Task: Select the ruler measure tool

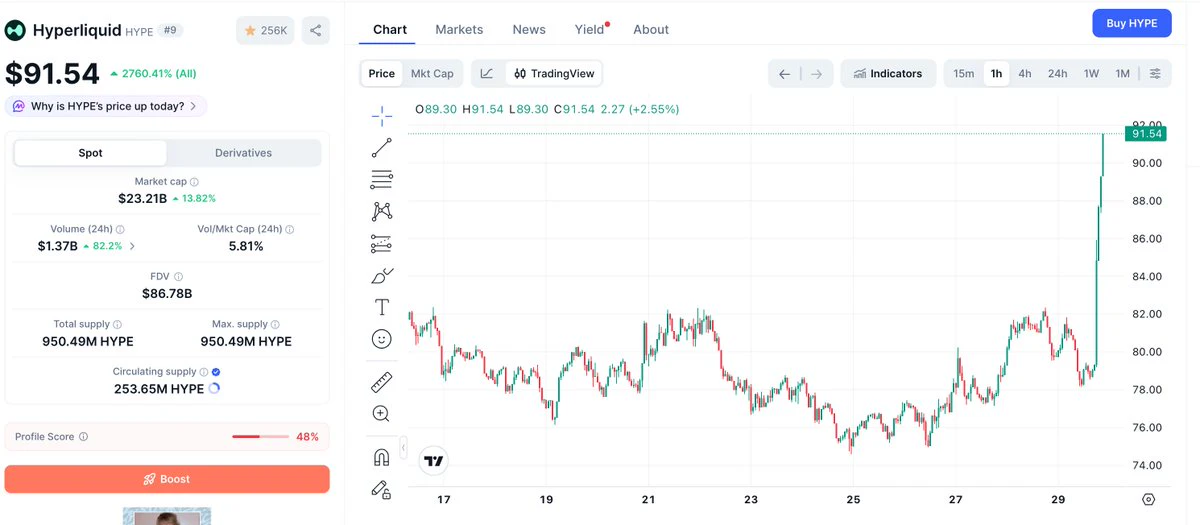Action: point(381,382)
